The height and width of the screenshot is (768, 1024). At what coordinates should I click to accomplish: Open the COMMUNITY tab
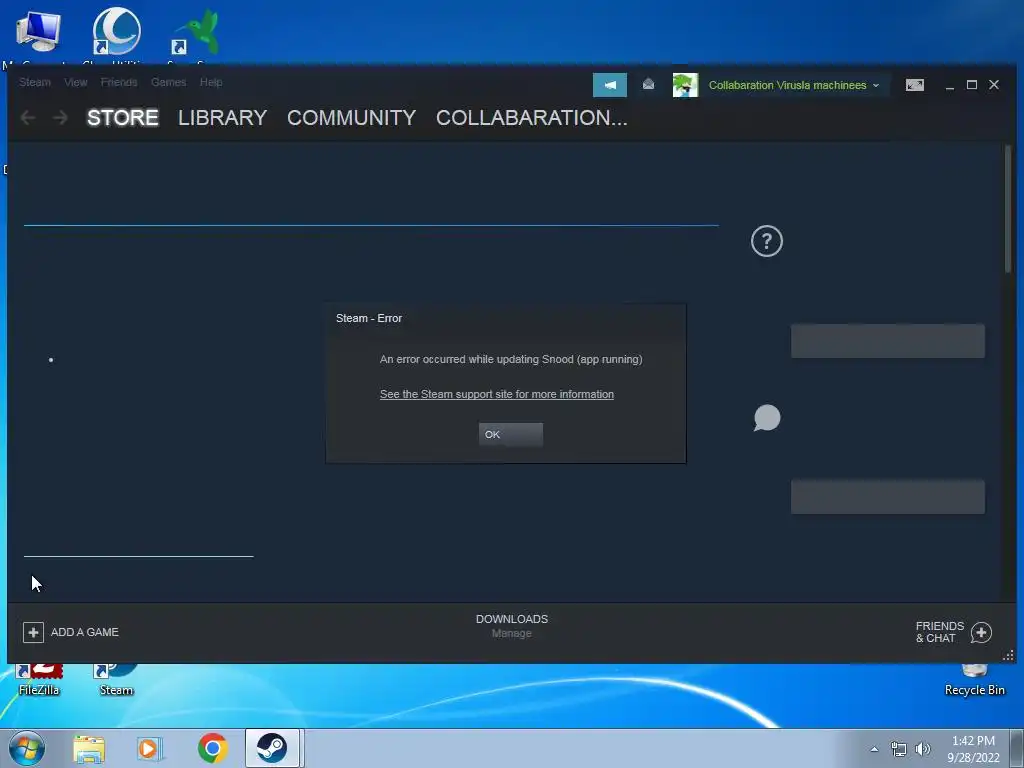(351, 118)
